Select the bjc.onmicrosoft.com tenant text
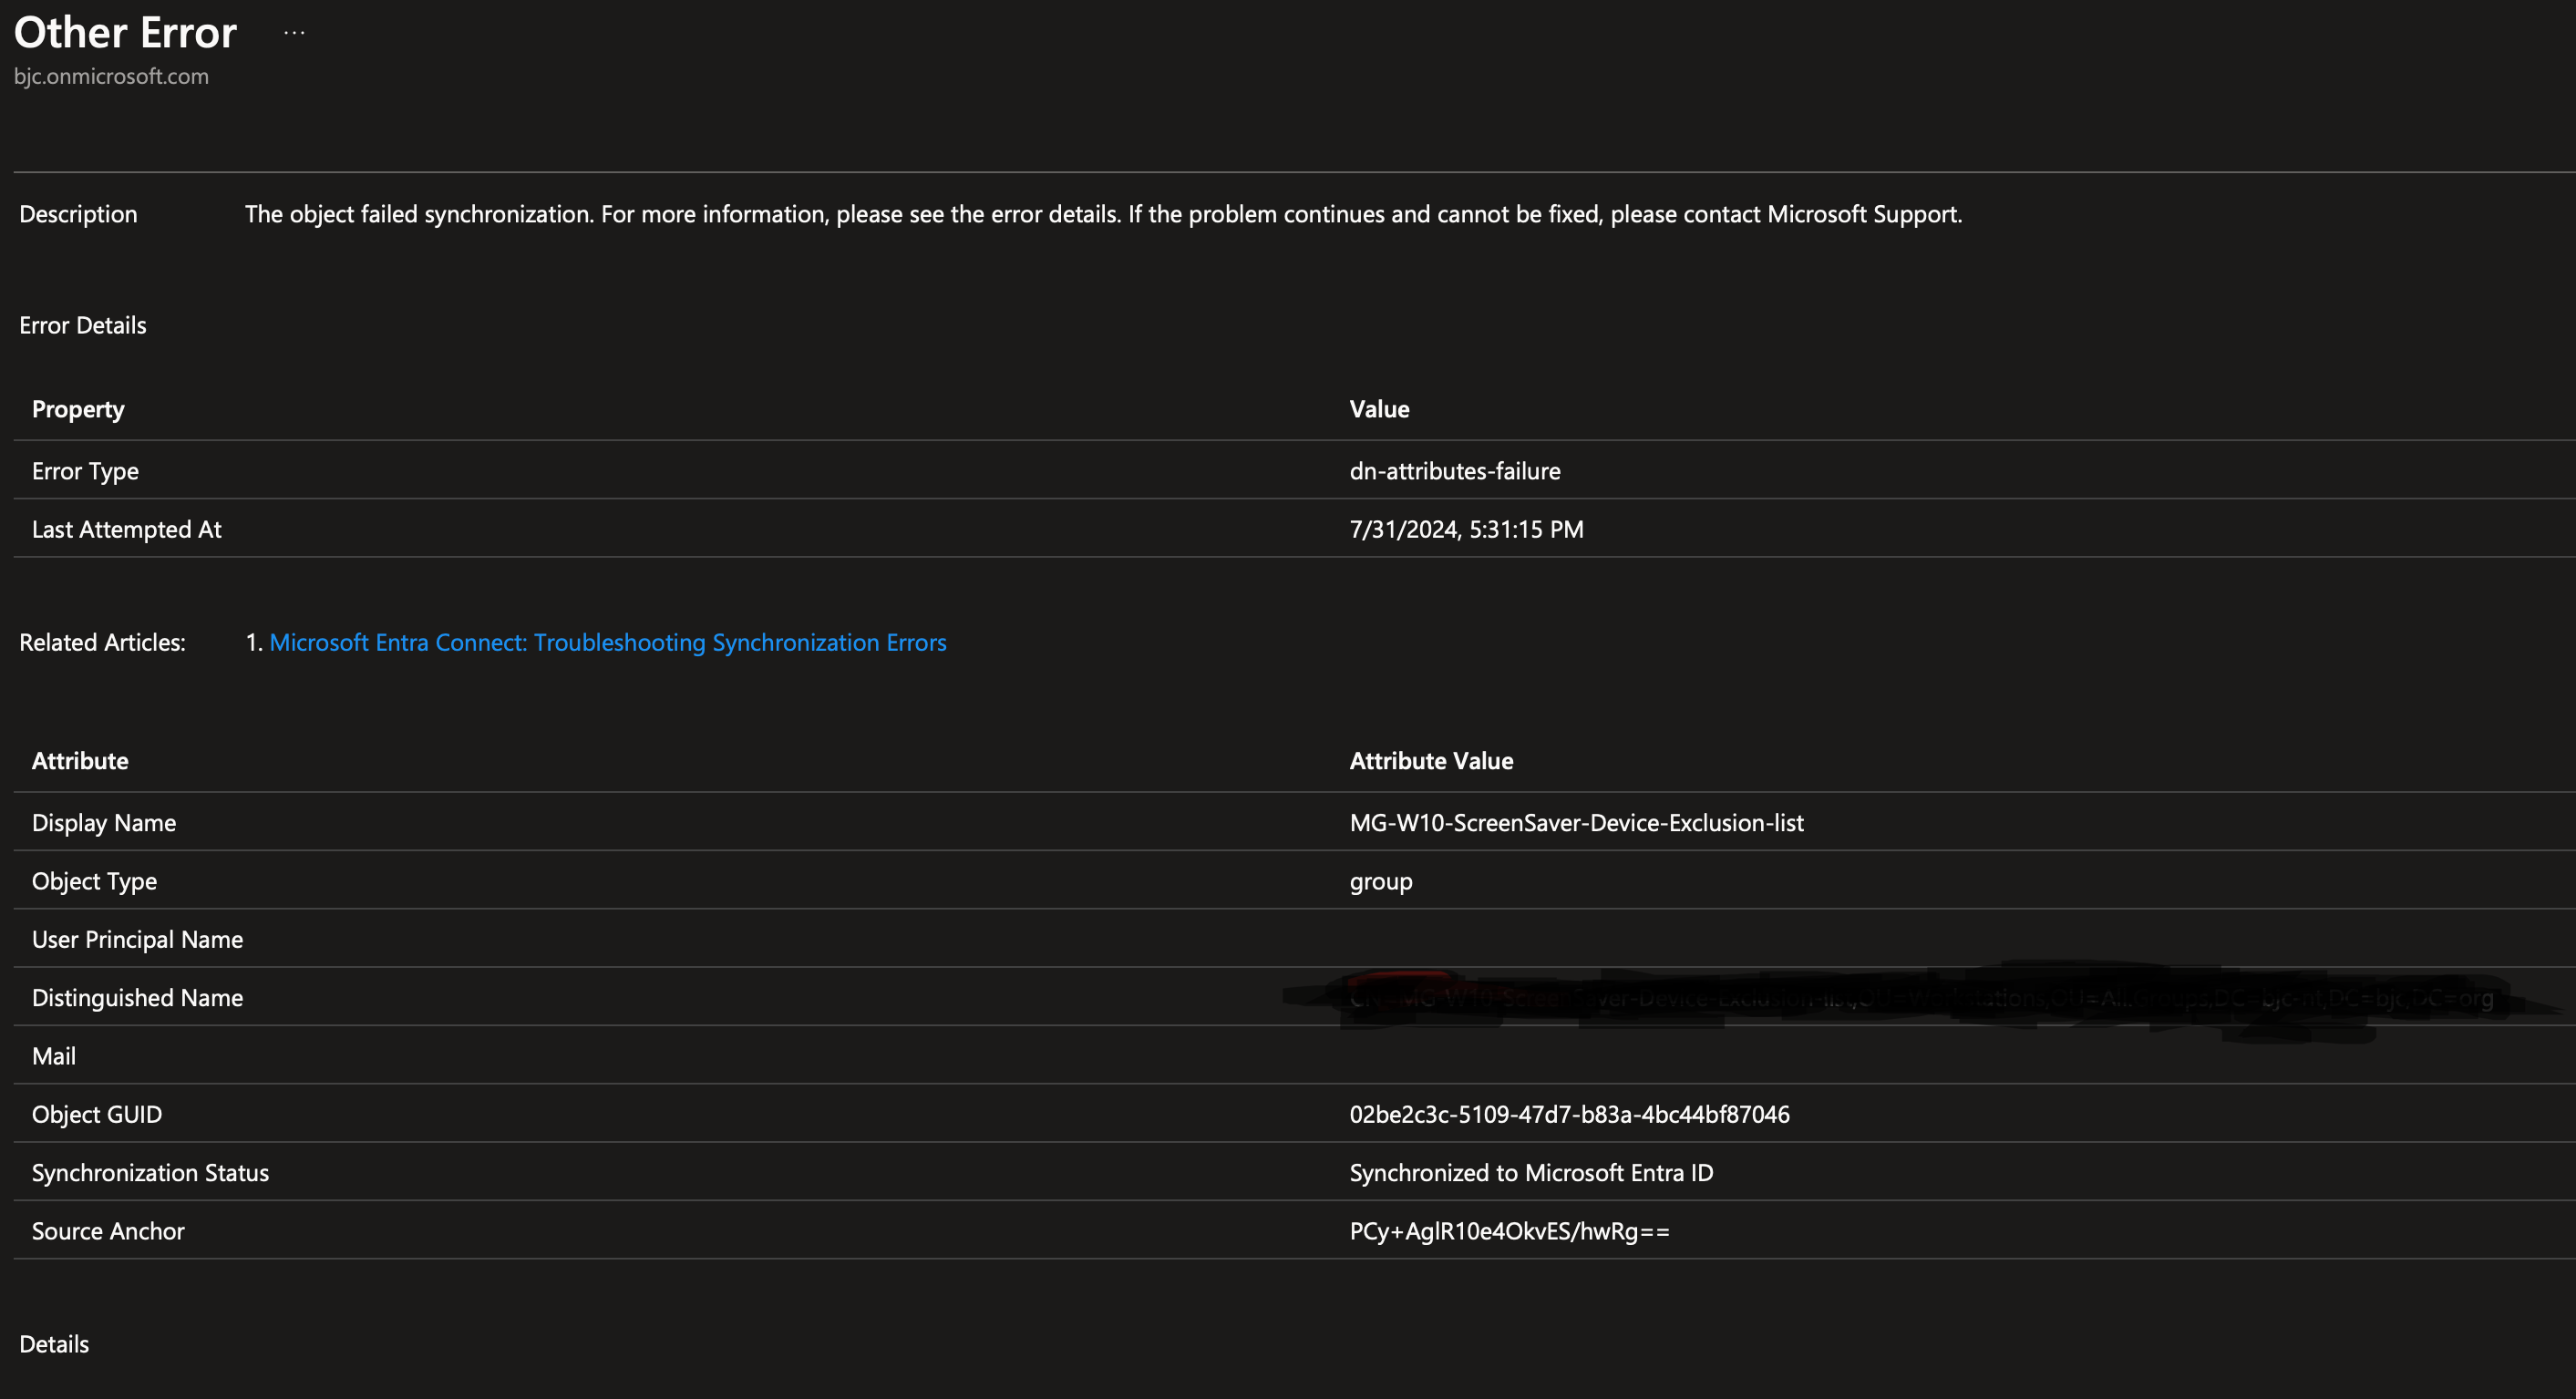Viewport: 2576px width, 1399px height. pyautogui.click(x=111, y=76)
